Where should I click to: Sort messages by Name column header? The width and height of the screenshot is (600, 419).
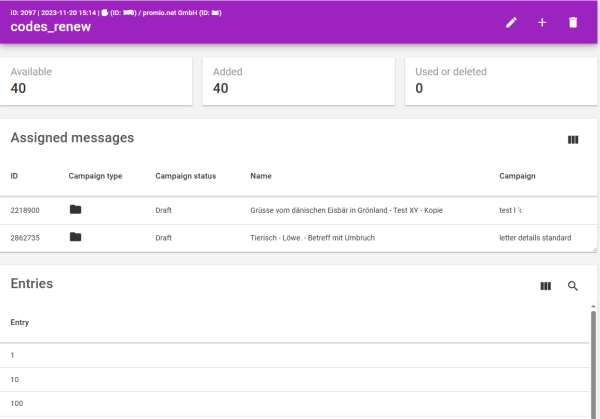[x=261, y=176]
